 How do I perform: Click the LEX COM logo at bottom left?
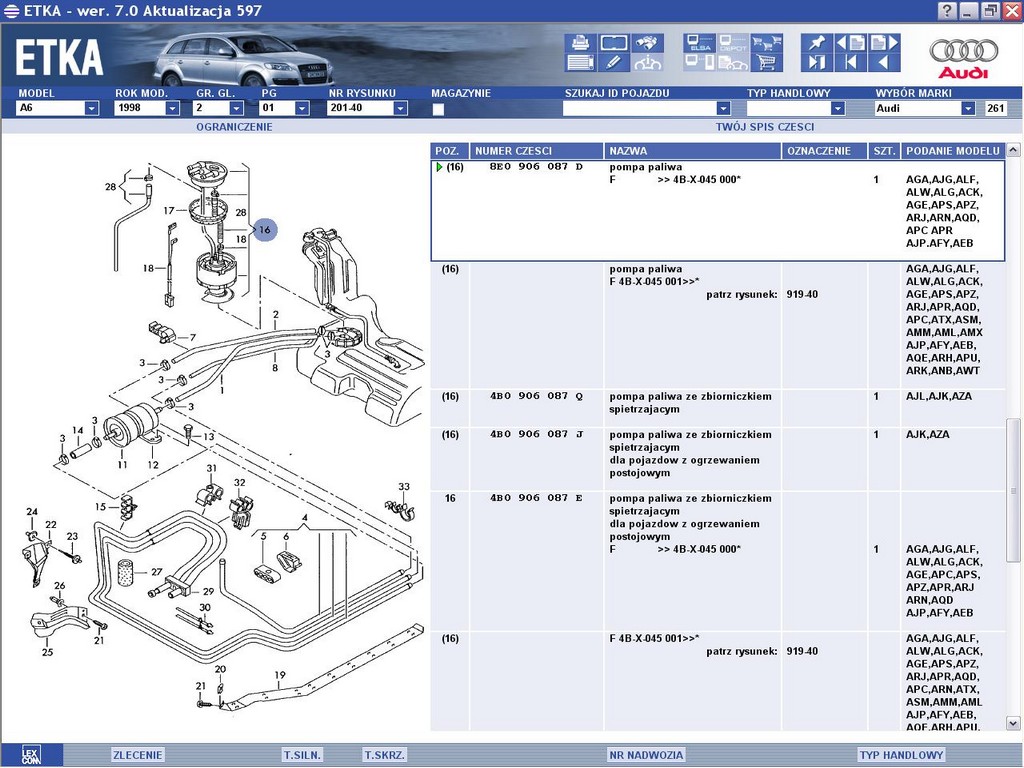[x=31, y=755]
